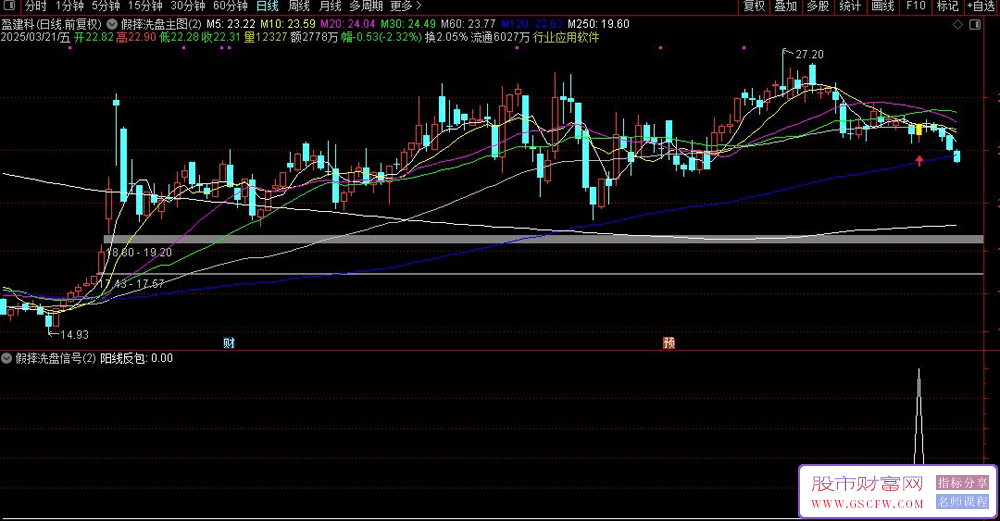Click the 假摔洗盘信号(2) indicator name
1000x521 pixels.
pyautogui.click(x=55, y=358)
